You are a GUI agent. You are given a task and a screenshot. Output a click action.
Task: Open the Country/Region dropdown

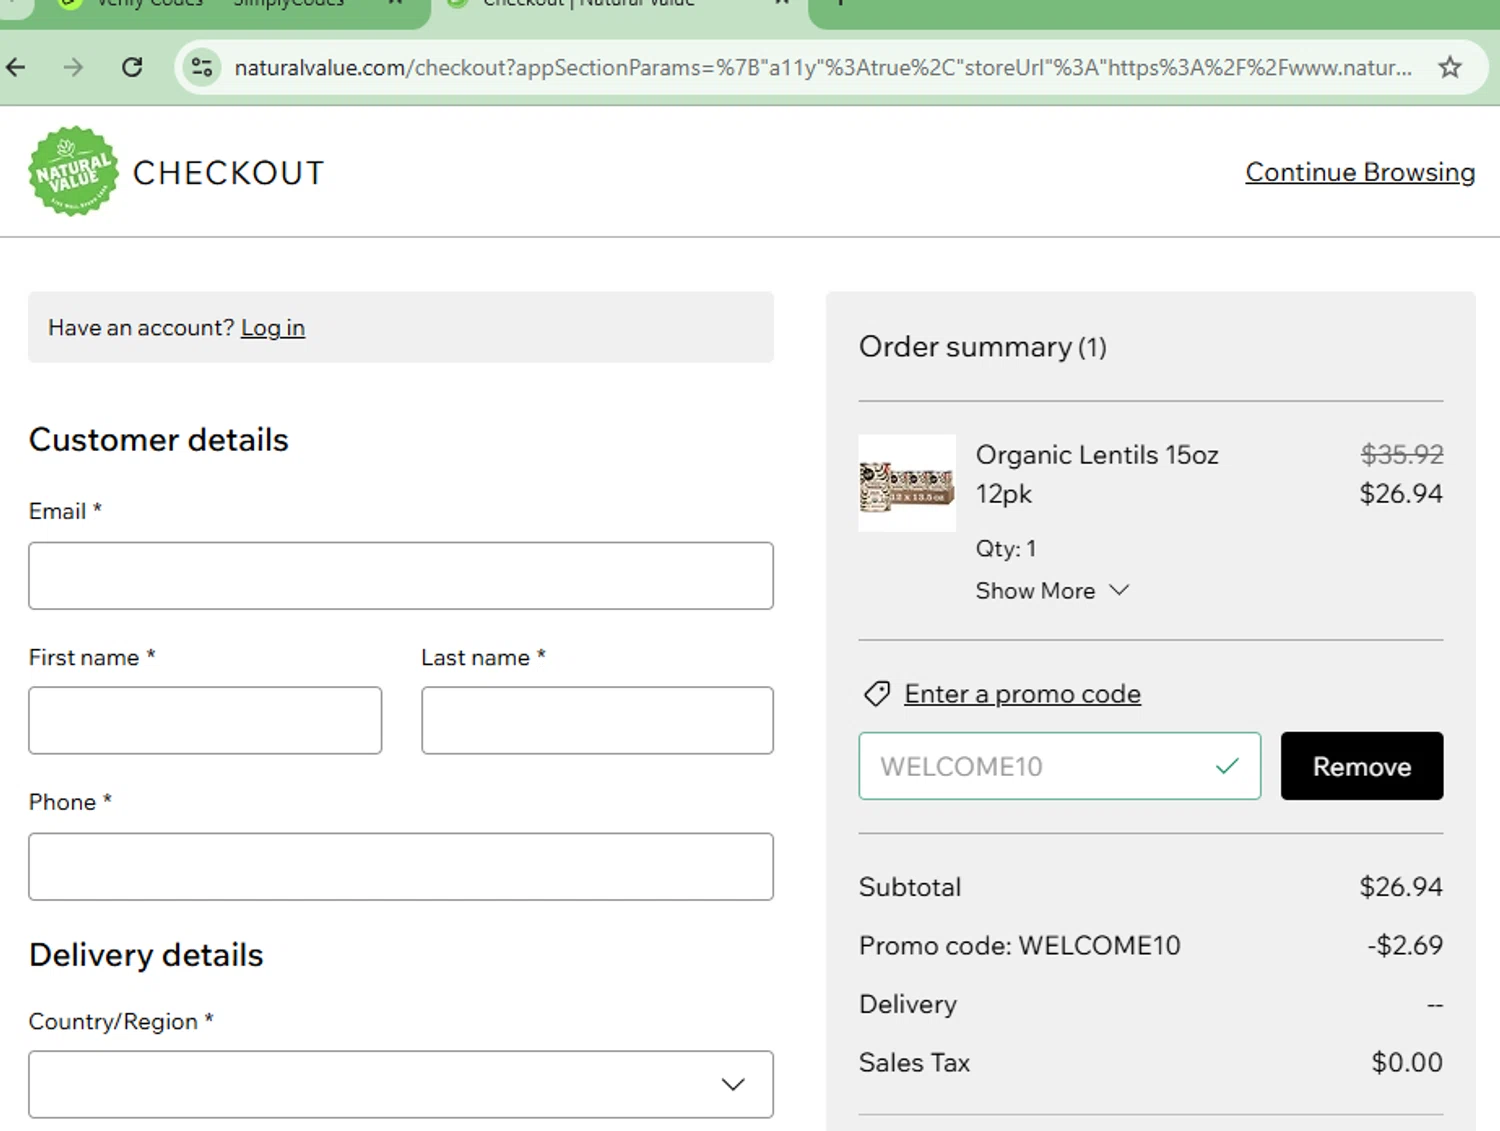click(x=401, y=1084)
